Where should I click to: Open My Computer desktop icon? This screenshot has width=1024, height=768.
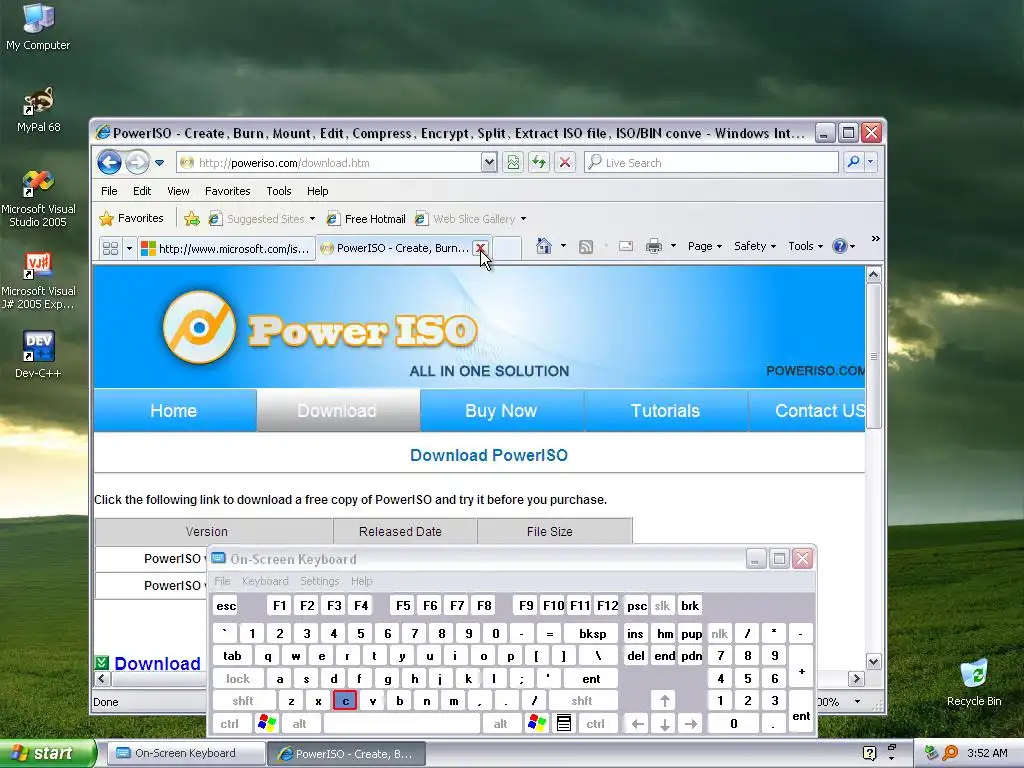point(38,26)
